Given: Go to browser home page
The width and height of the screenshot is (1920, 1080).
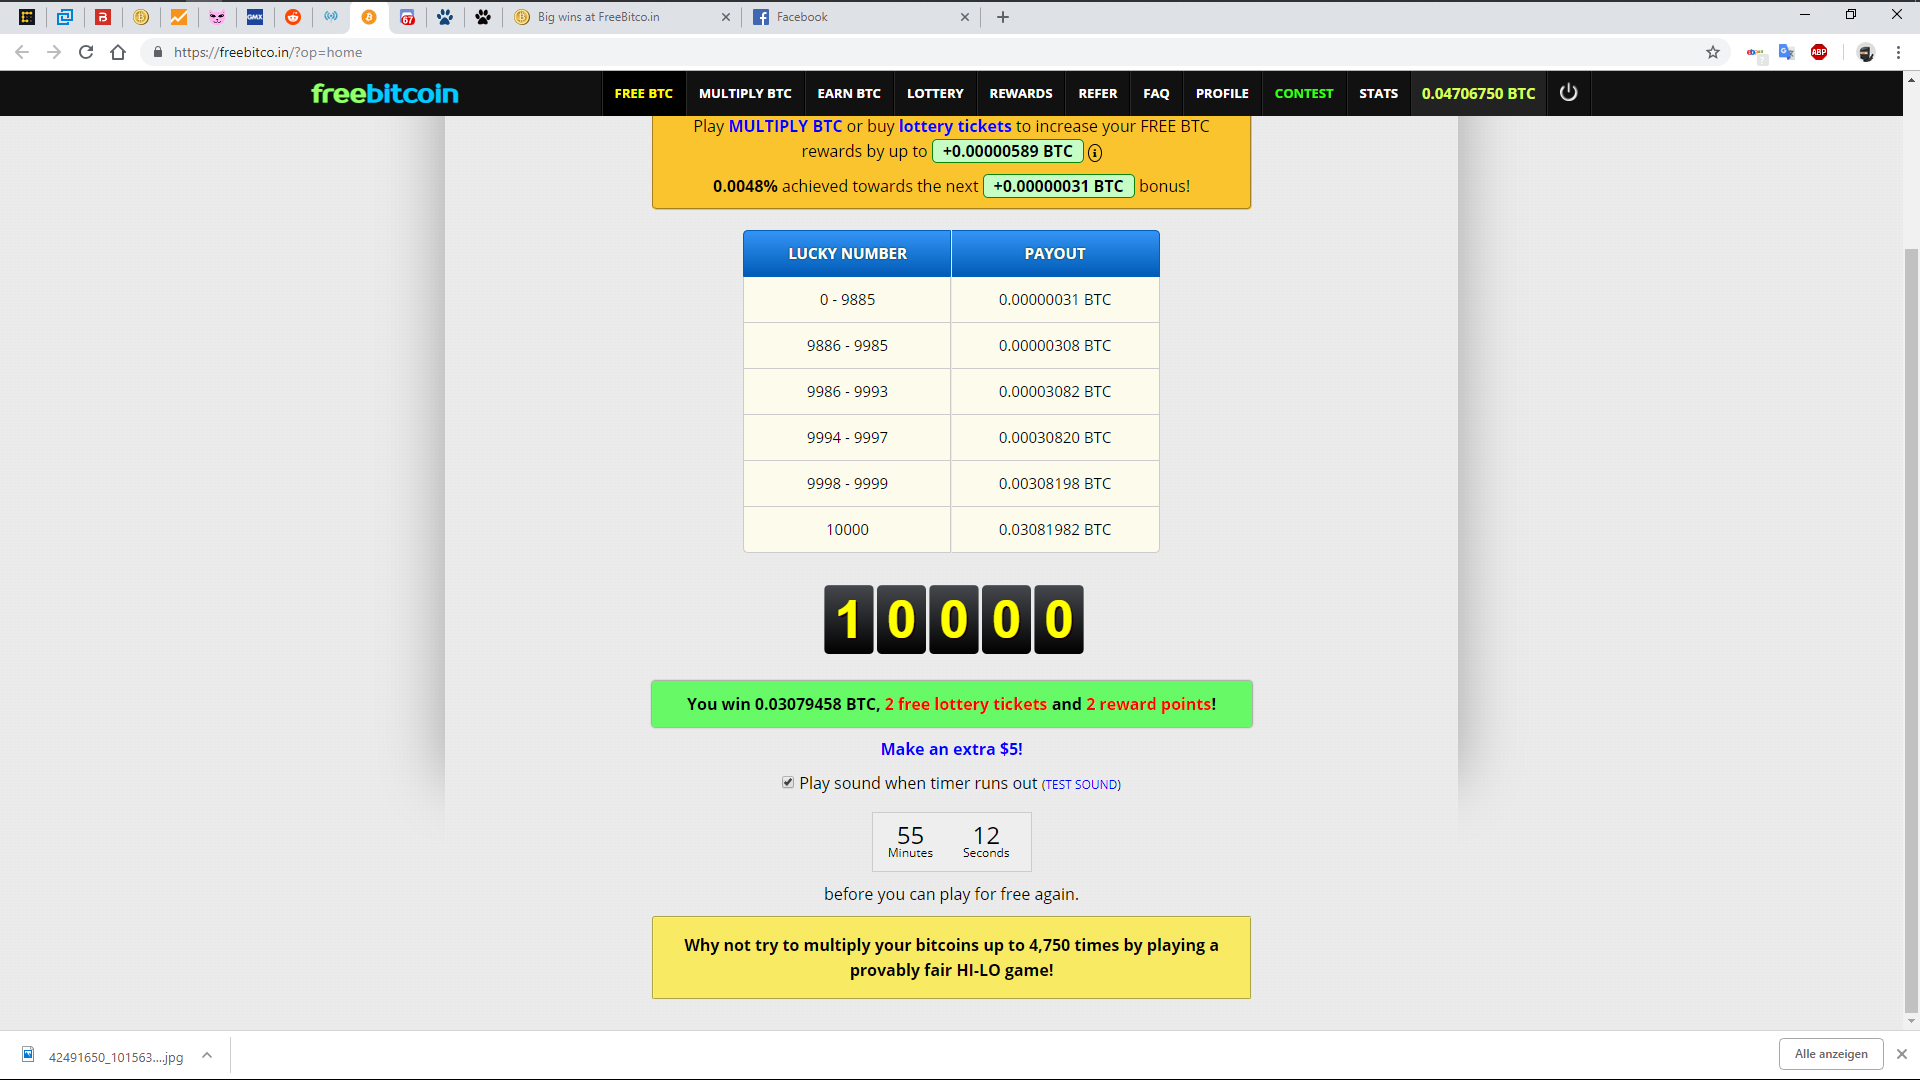Looking at the screenshot, I should 118,52.
